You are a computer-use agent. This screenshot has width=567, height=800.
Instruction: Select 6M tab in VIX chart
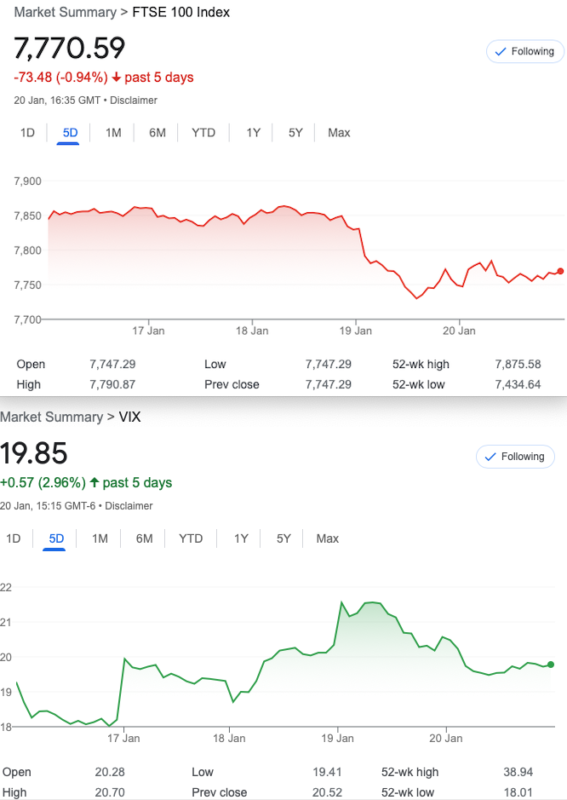[144, 538]
